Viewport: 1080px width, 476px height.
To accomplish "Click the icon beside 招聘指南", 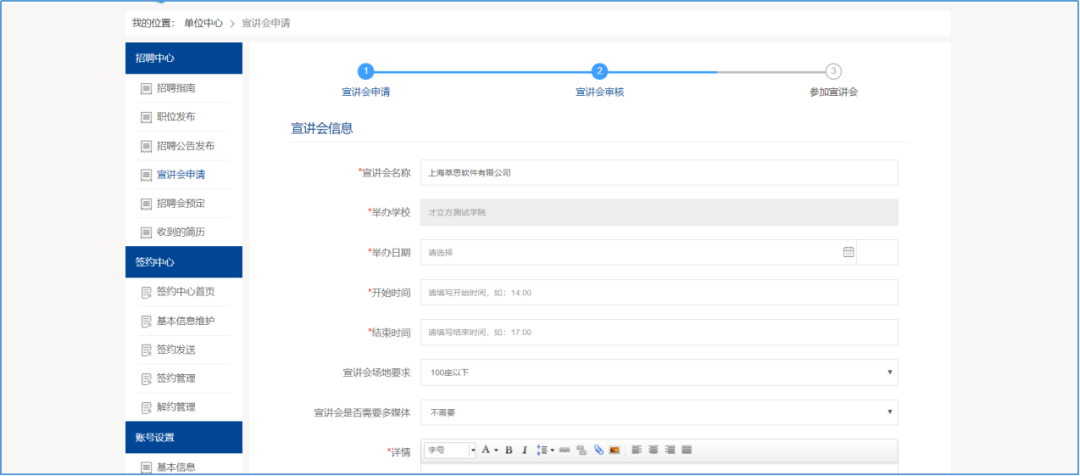I will 145,89.
